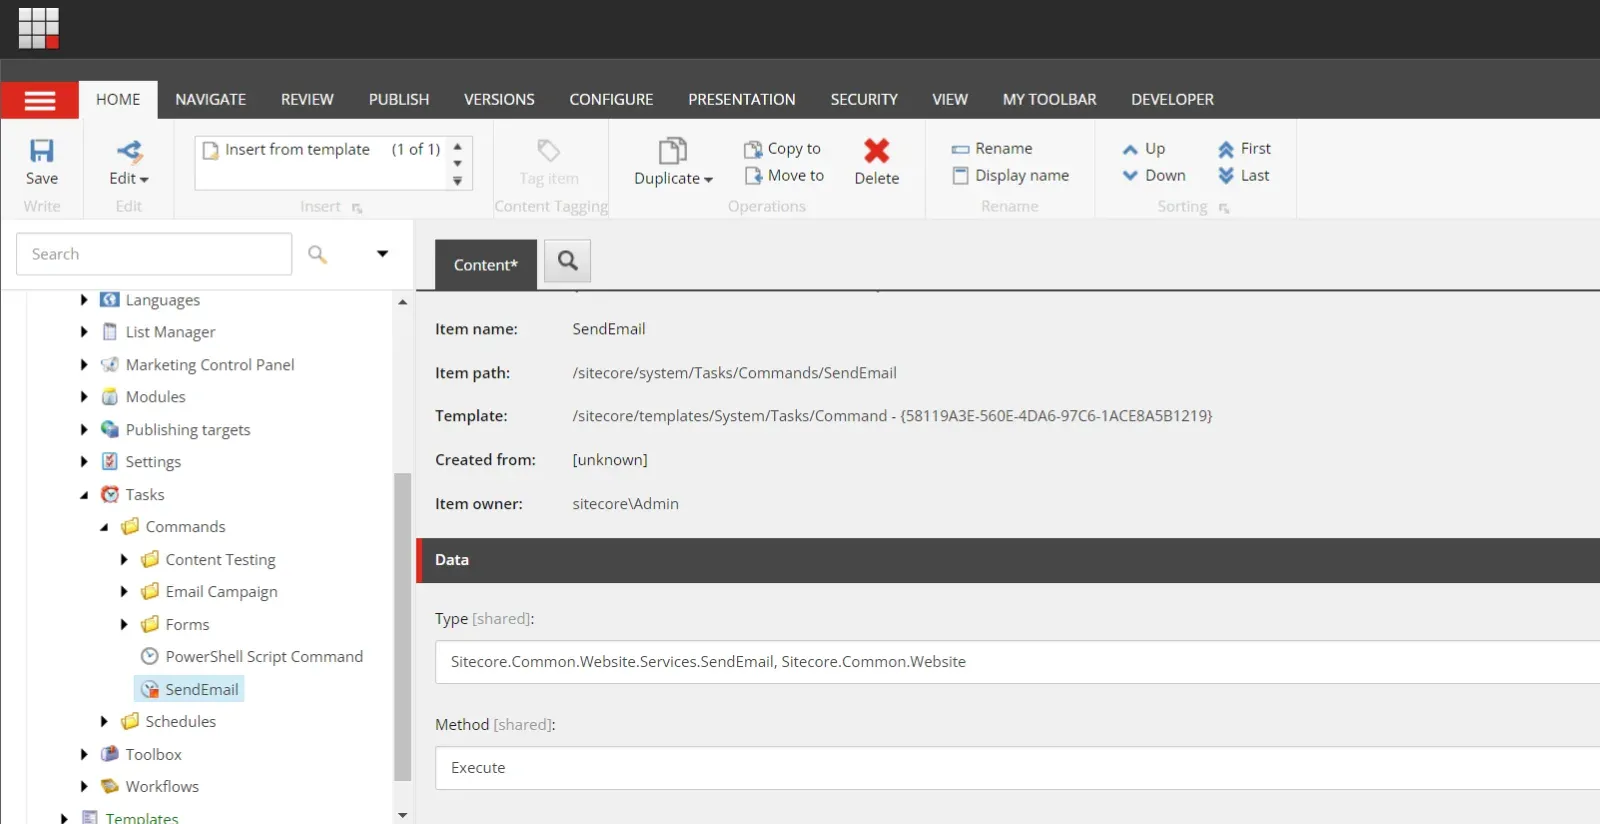
Task: Click the Edit lock icon
Action: pyautogui.click(x=129, y=151)
